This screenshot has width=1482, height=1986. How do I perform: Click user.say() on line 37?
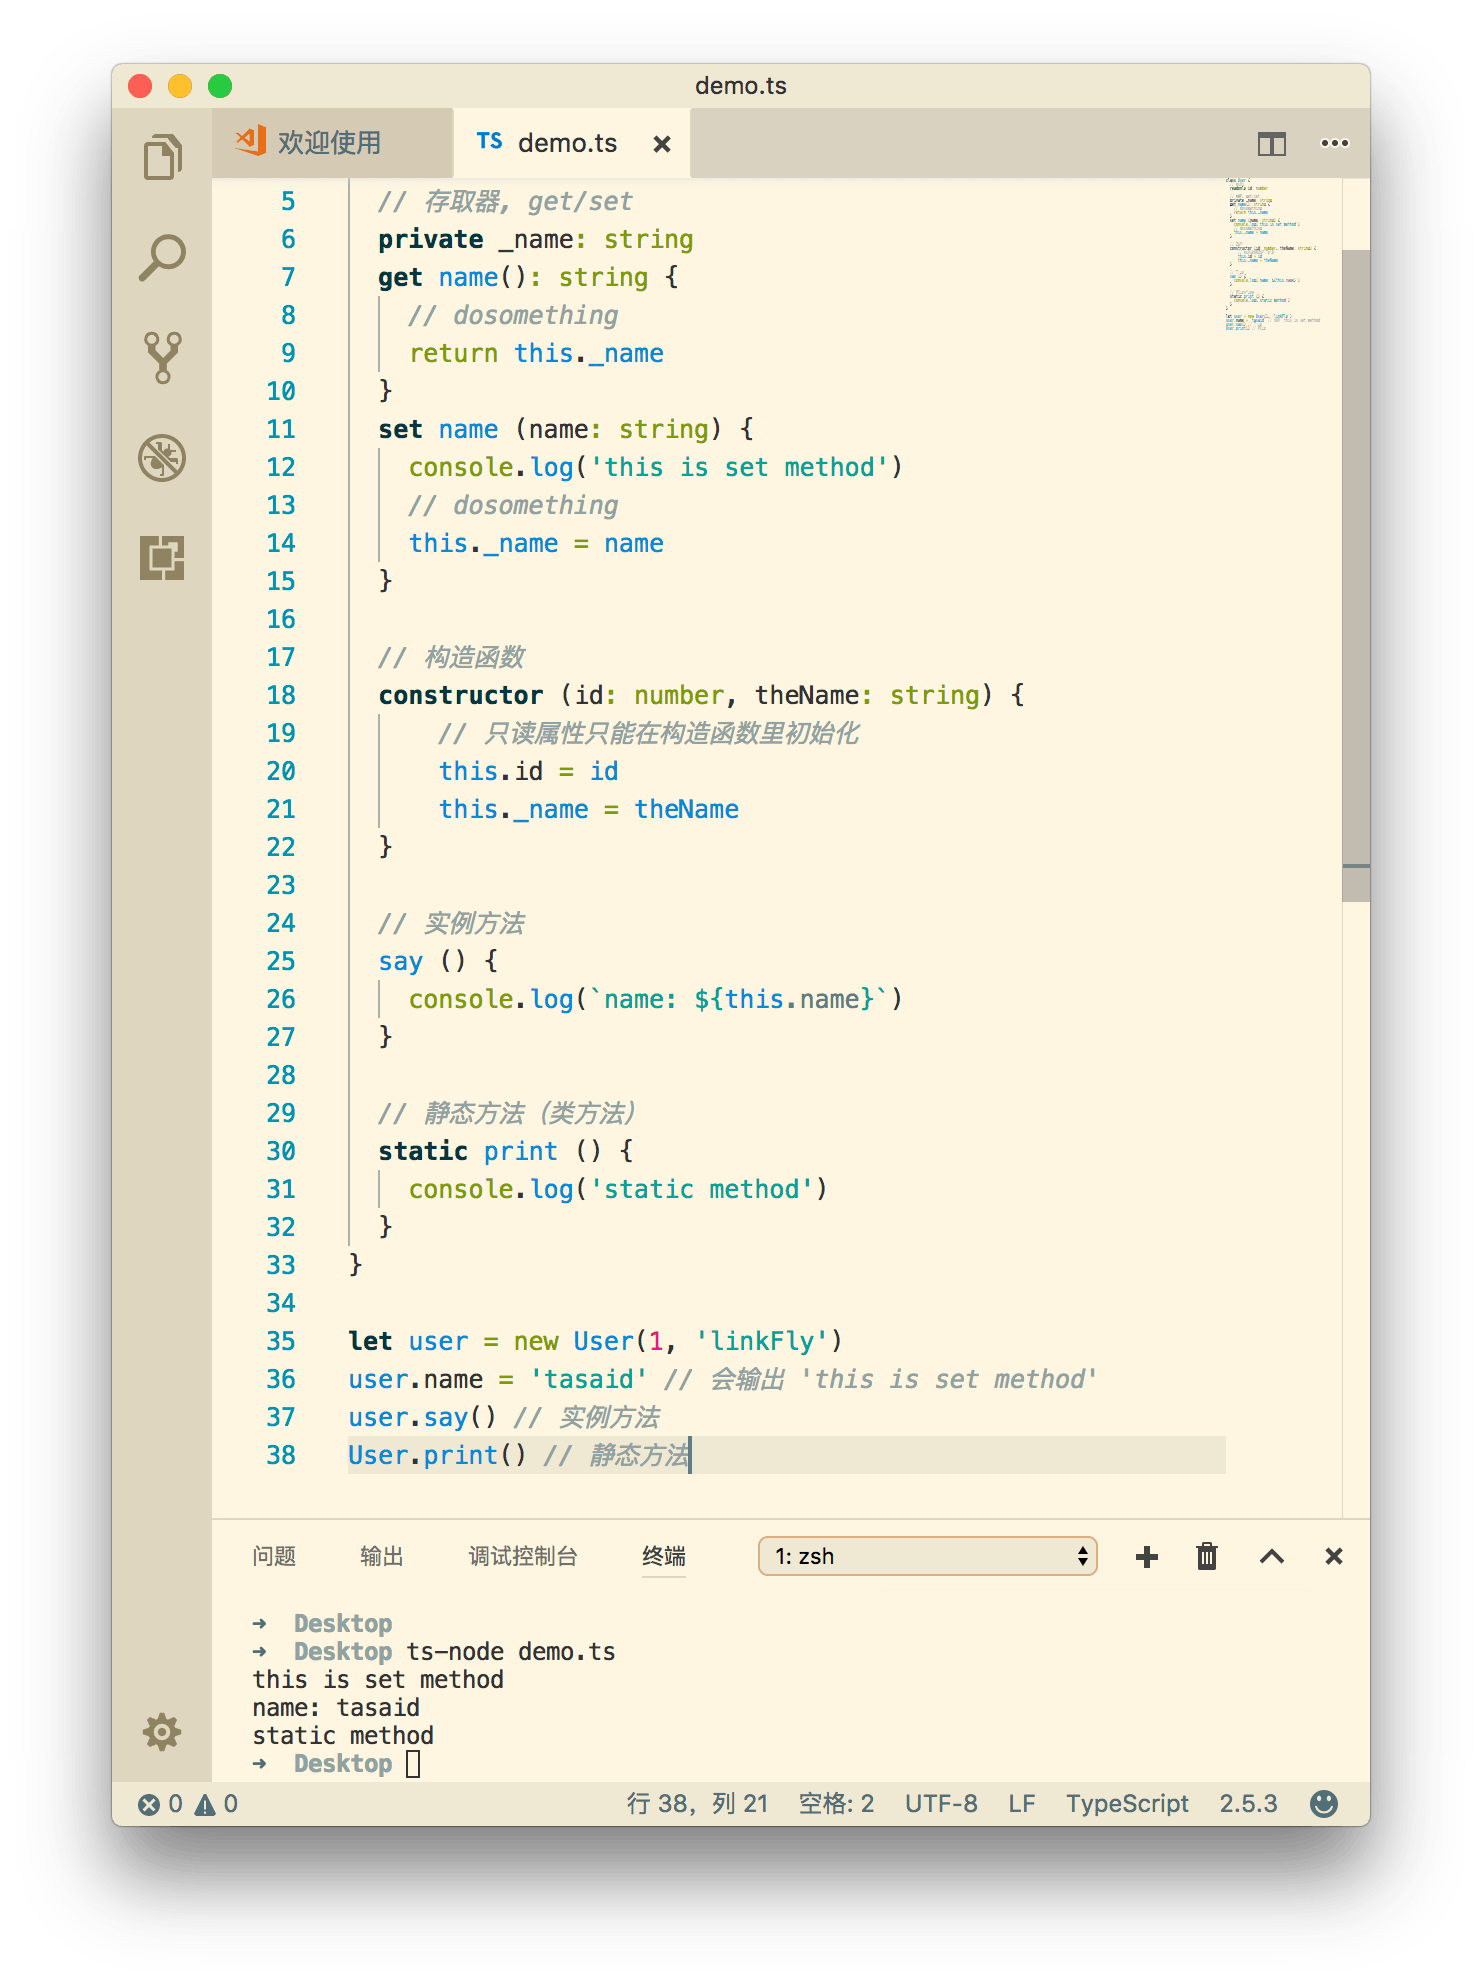[x=422, y=1417]
